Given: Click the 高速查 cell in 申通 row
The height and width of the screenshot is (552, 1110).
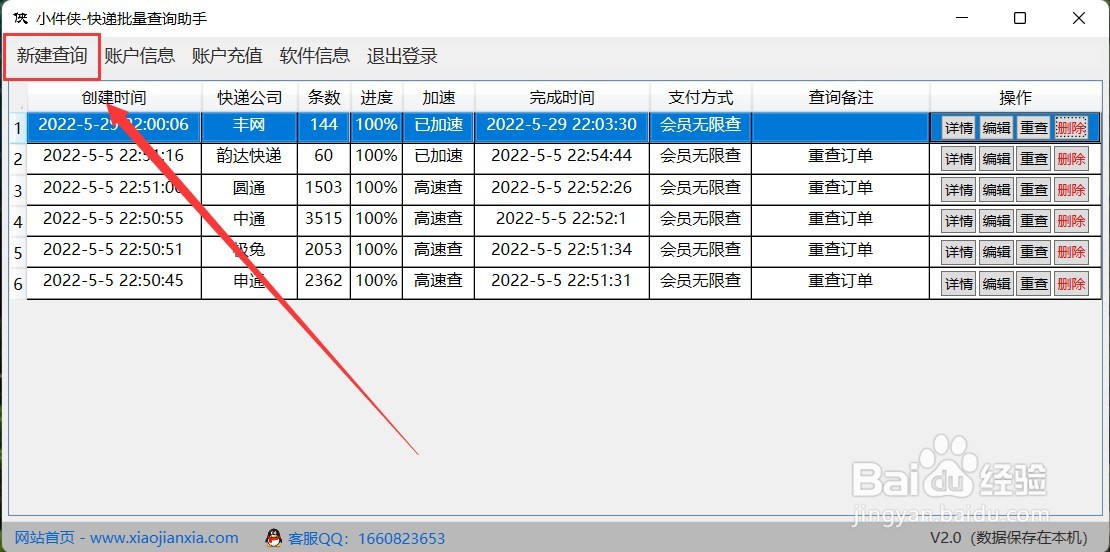Looking at the screenshot, I should [x=438, y=281].
